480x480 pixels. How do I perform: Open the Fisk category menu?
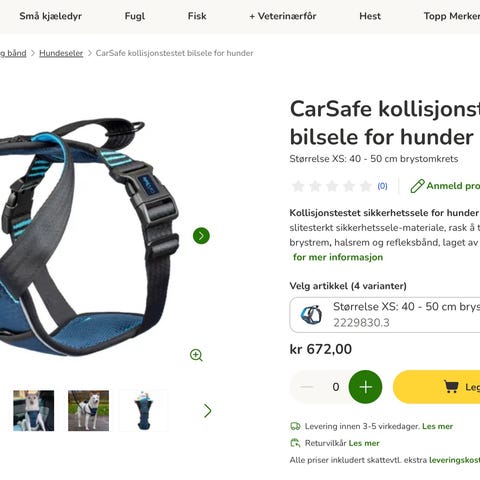coord(197,16)
